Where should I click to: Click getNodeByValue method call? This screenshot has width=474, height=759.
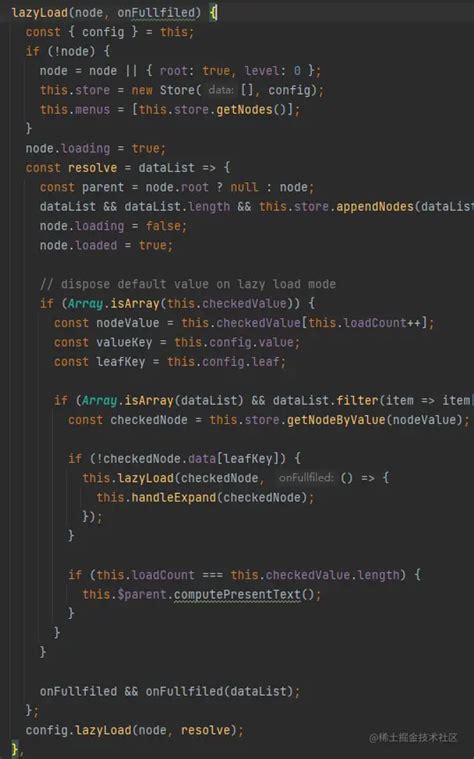coord(336,420)
